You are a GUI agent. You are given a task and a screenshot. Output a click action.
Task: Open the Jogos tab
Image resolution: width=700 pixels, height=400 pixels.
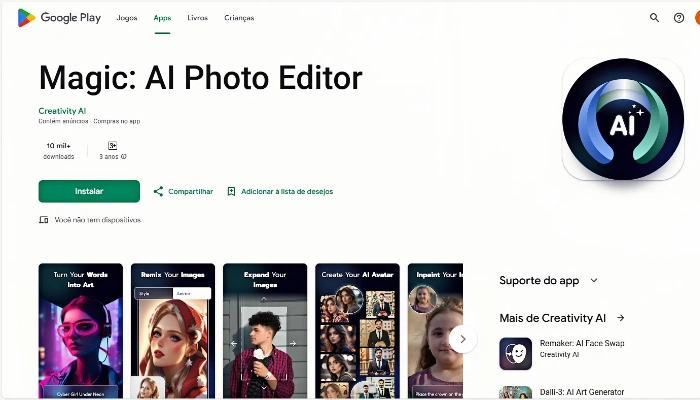(127, 18)
